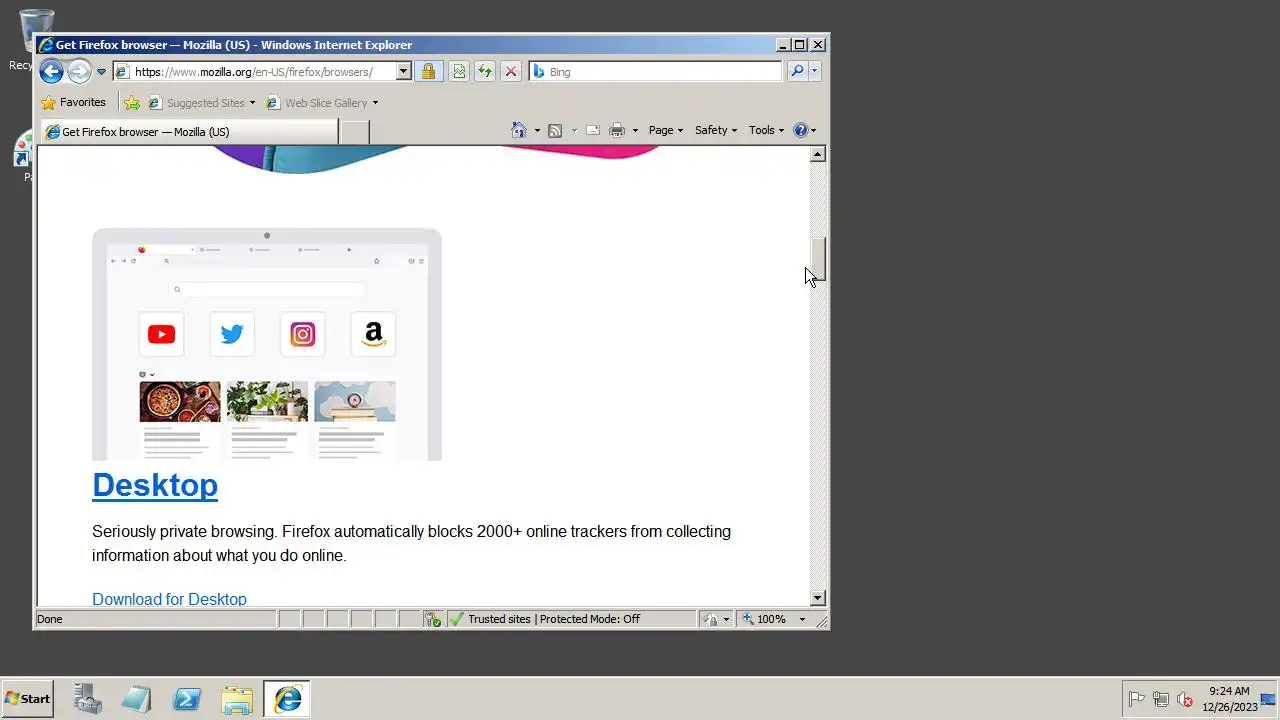Click the Forward navigation arrow
1280x720 pixels.
(x=79, y=71)
